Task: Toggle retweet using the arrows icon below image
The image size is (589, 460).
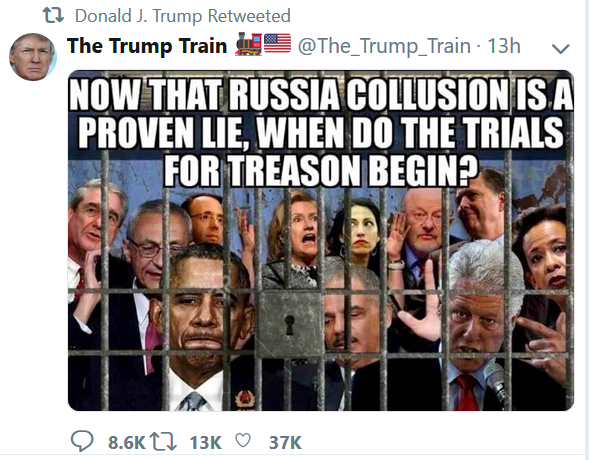Action: pos(163,442)
